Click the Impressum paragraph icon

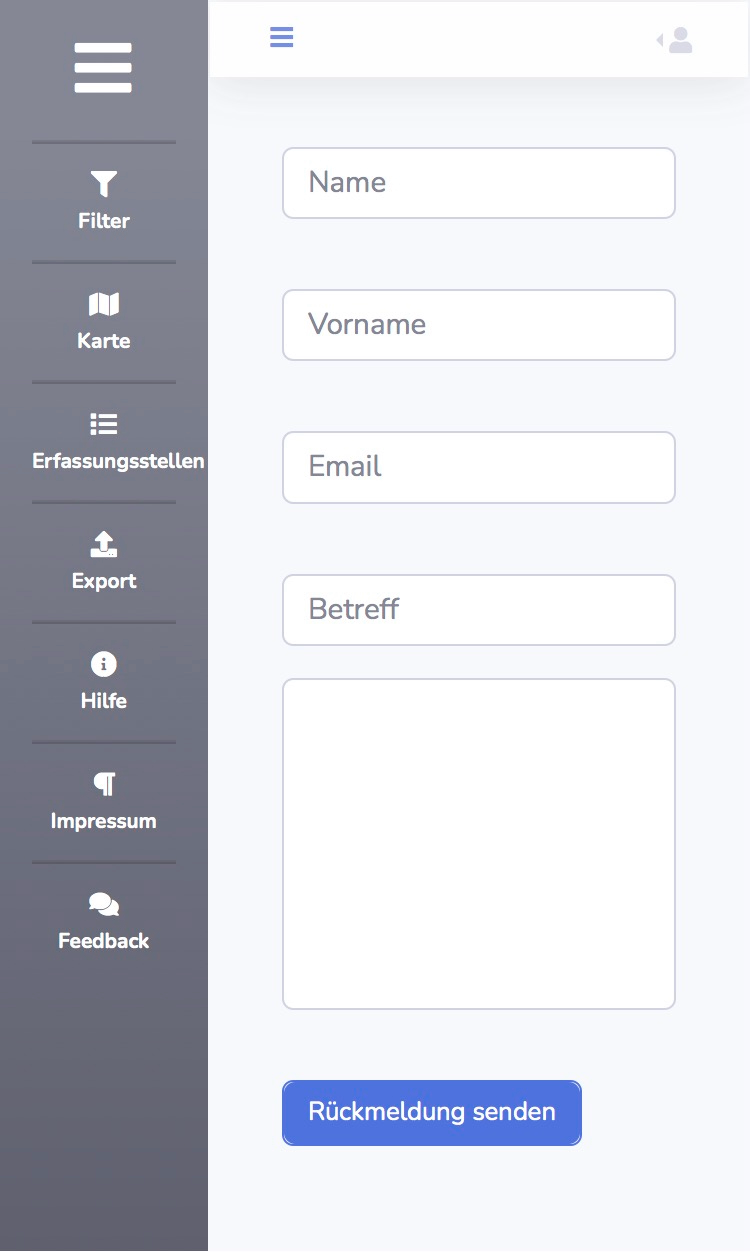(104, 784)
